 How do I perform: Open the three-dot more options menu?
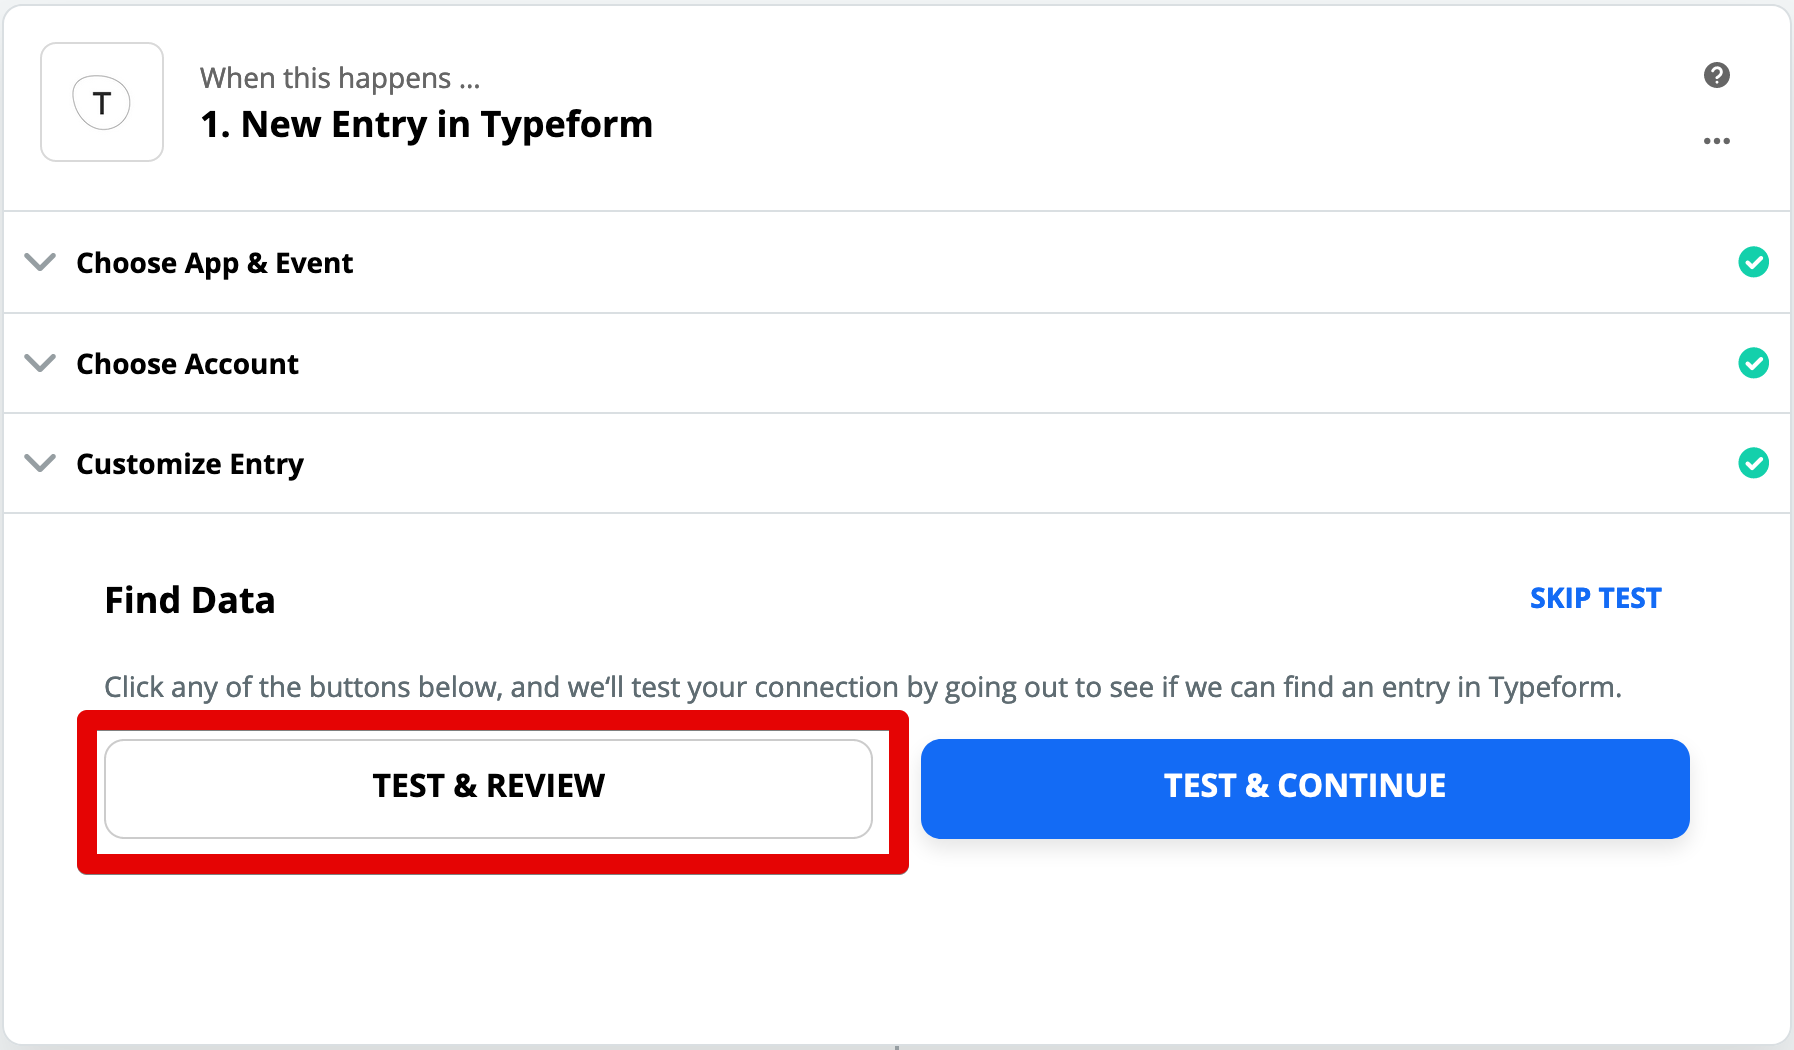1717,141
